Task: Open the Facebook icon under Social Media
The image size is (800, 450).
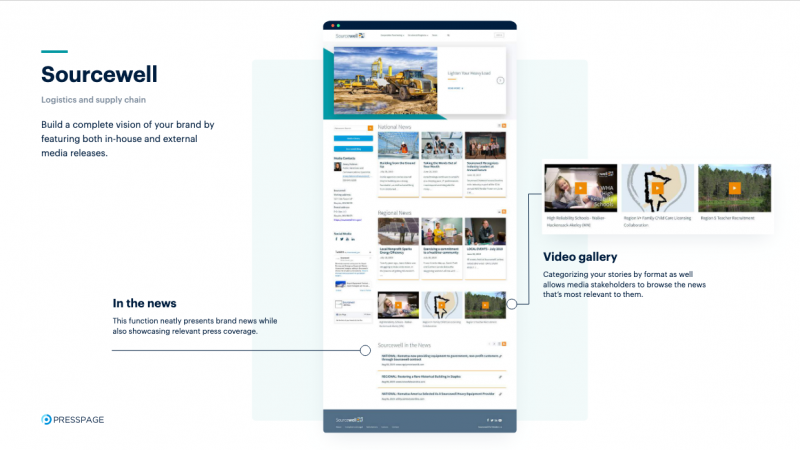Action: (x=336, y=239)
